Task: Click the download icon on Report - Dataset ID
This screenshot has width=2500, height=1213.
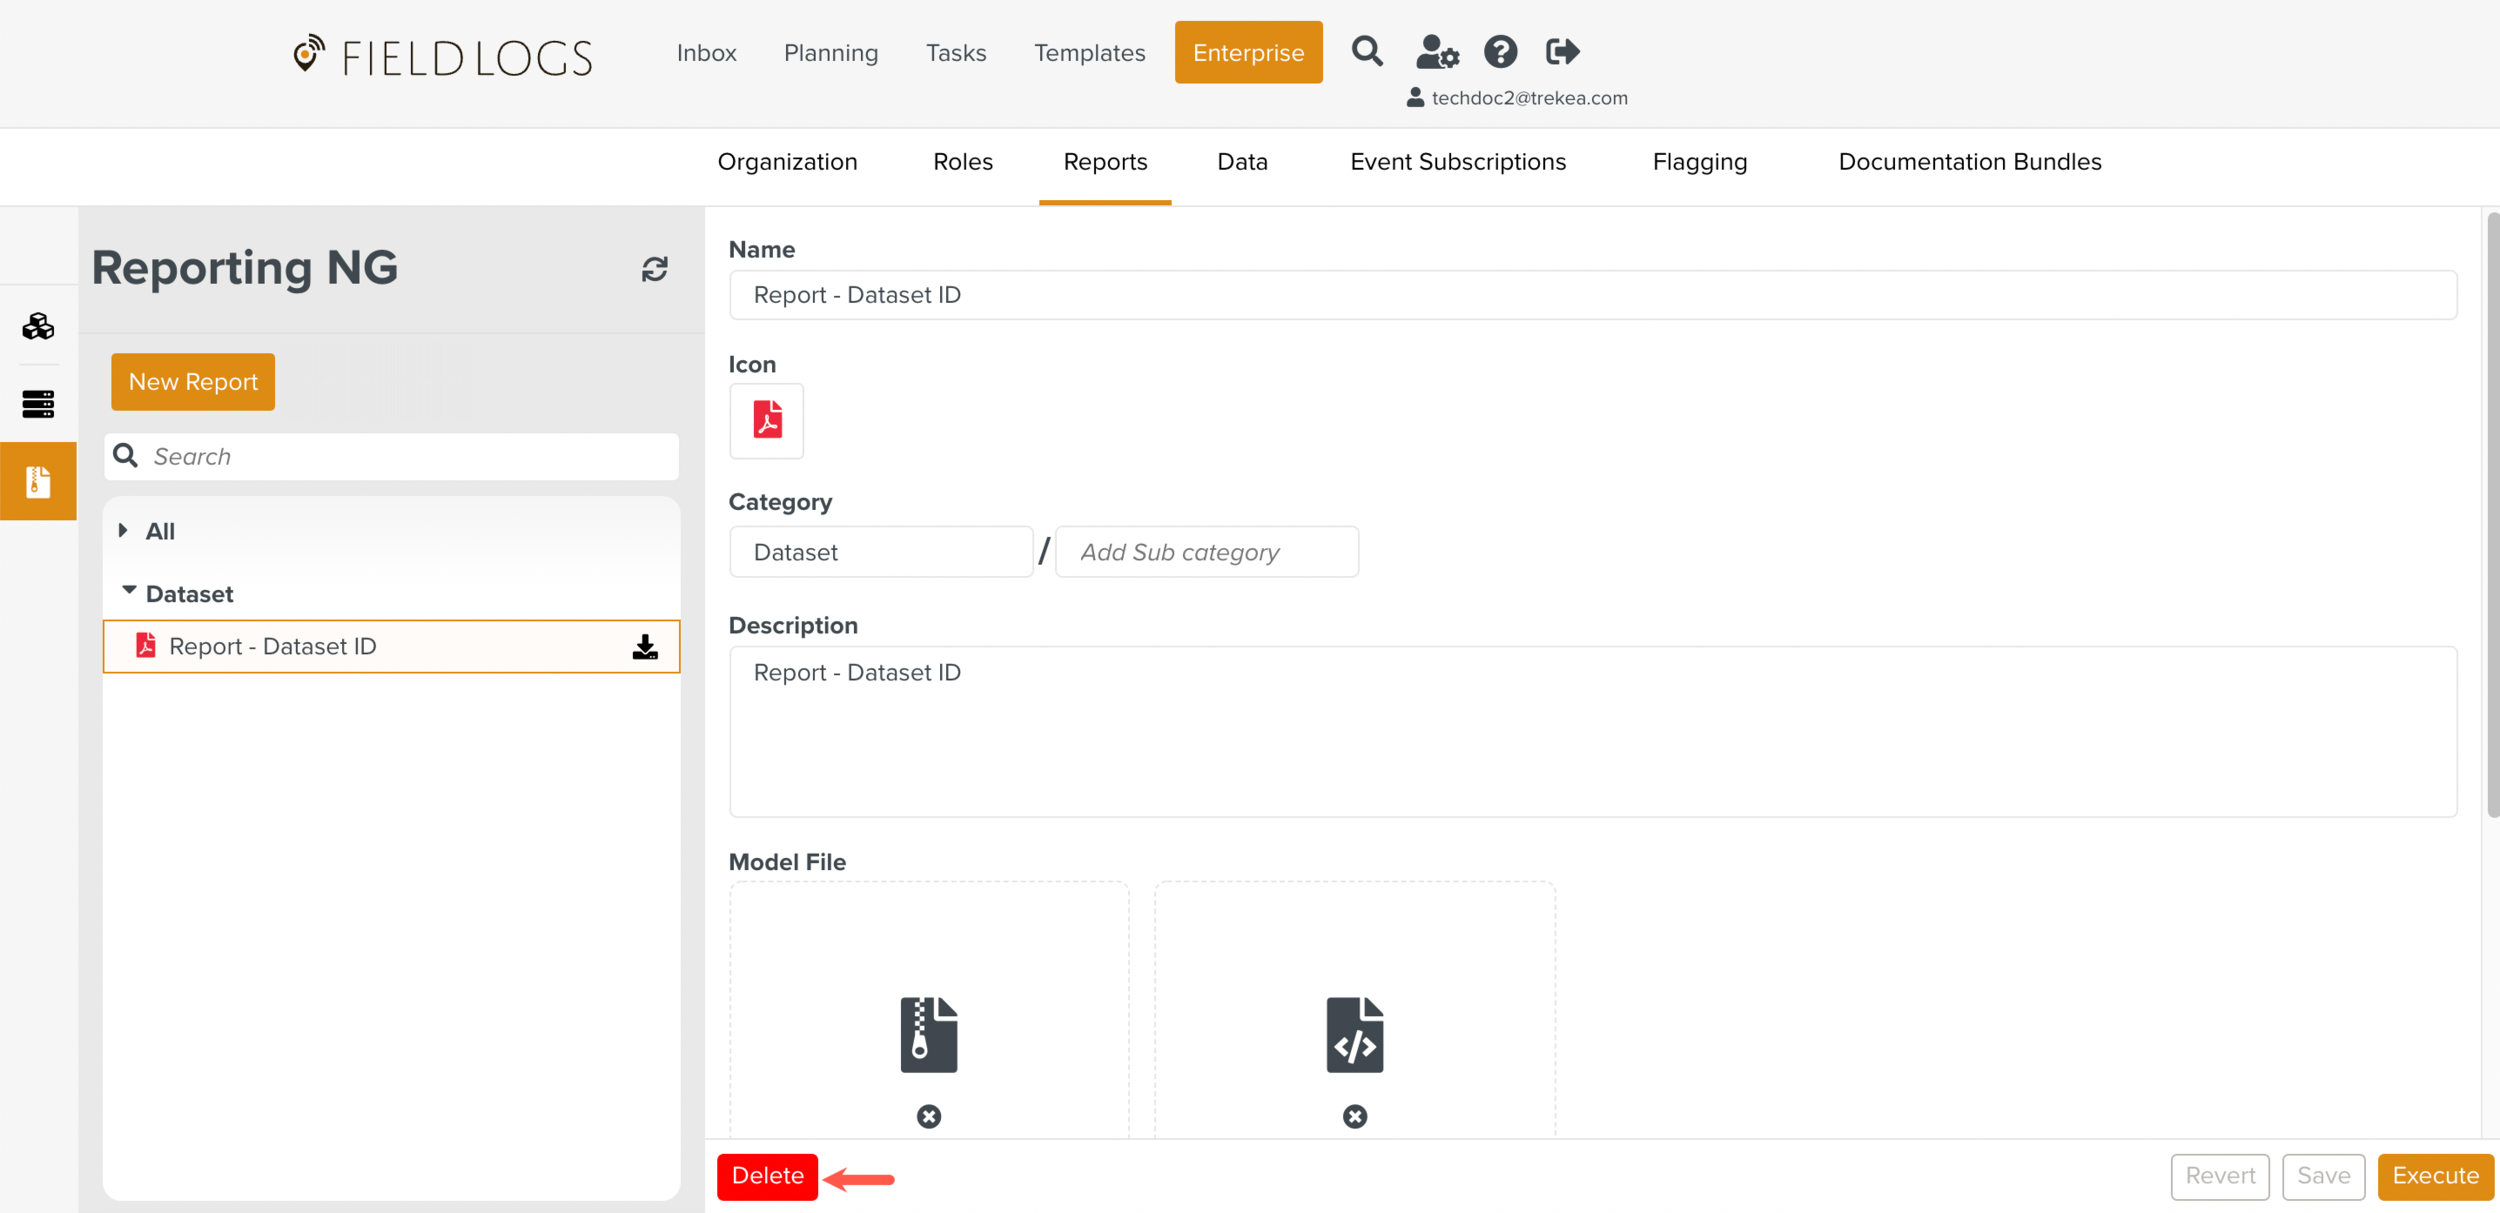Action: (645, 647)
